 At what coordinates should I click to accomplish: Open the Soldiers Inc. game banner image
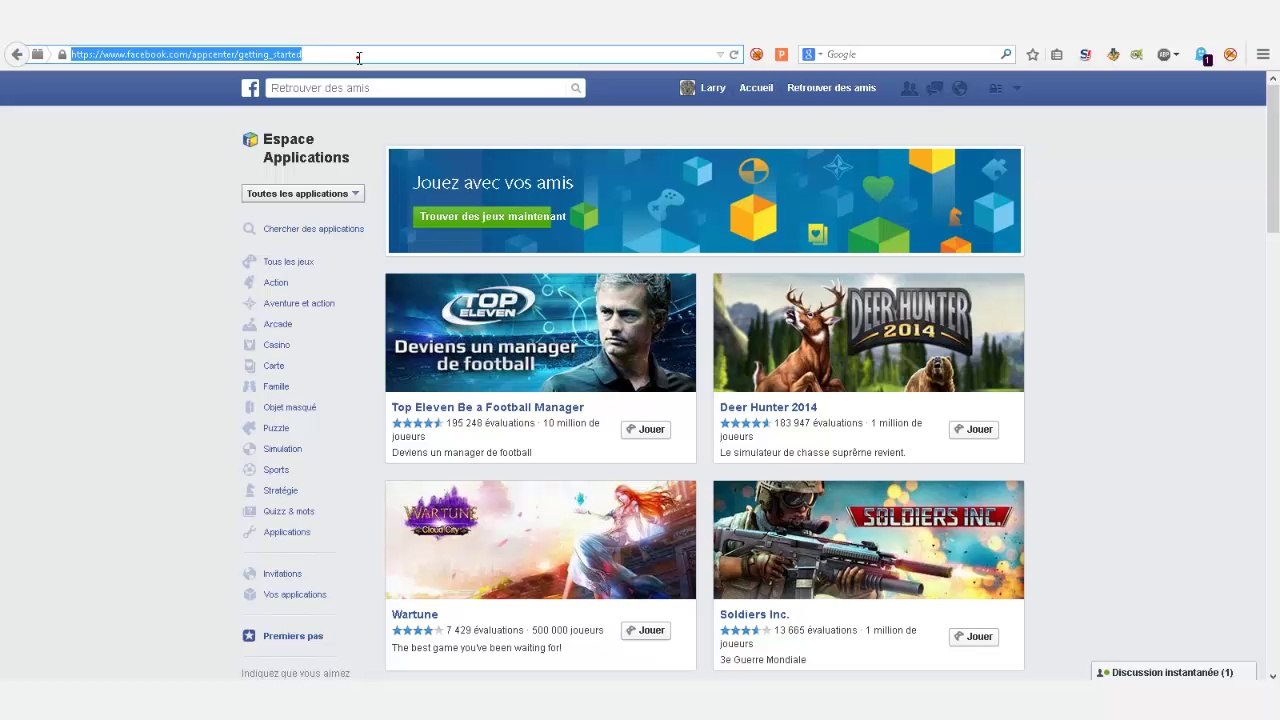[x=869, y=540]
